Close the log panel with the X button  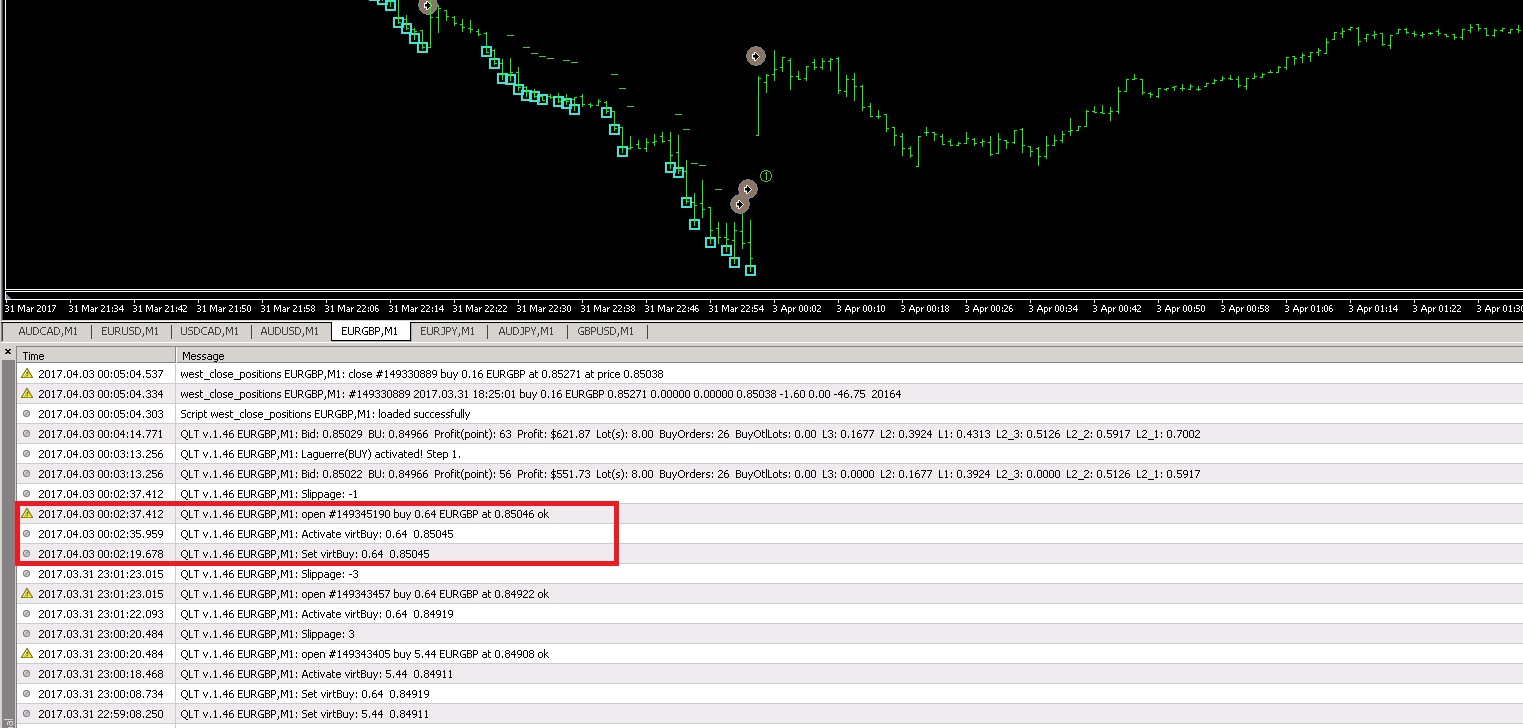click(x=8, y=352)
